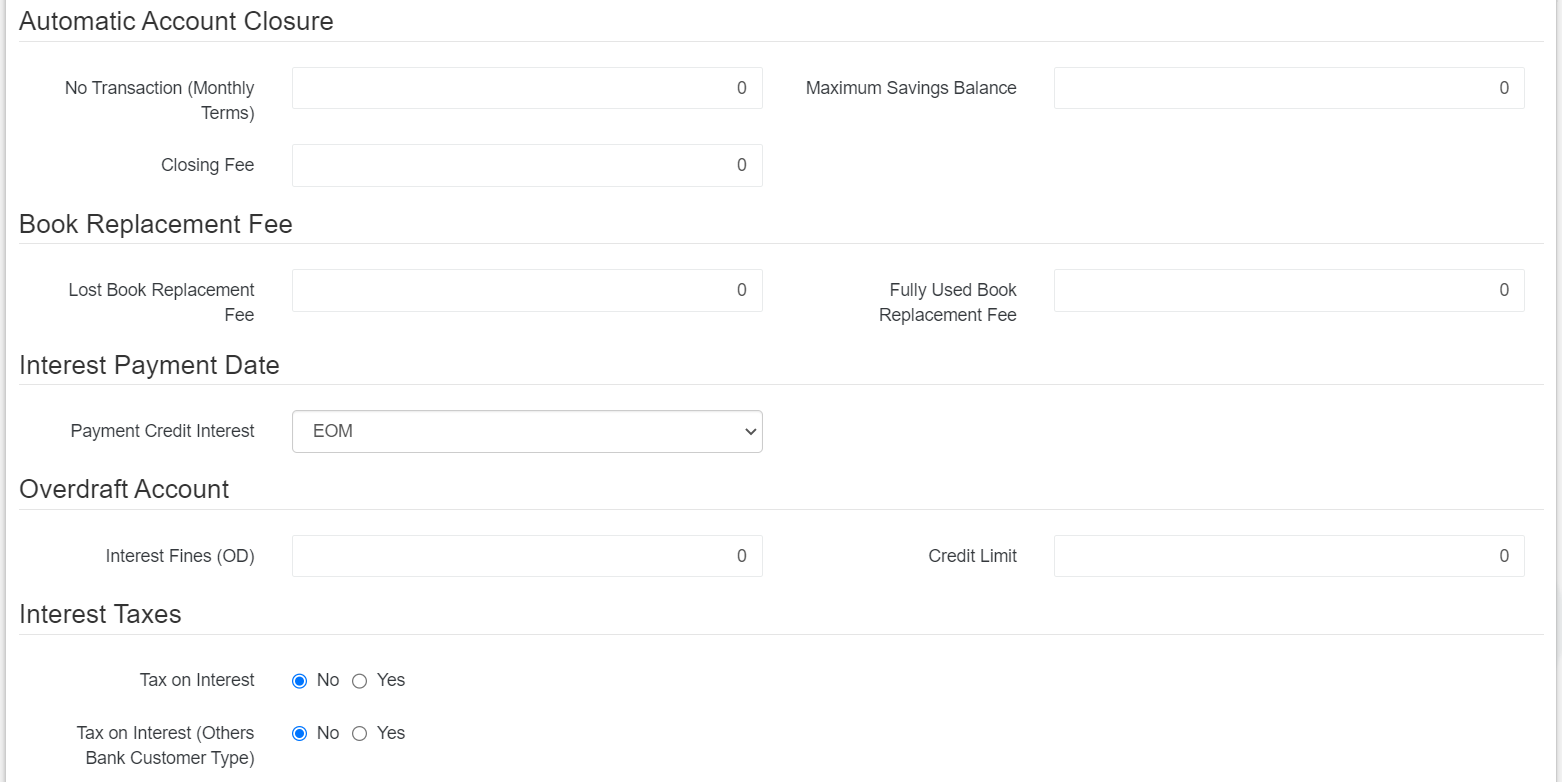Click the Tax on Interest label
This screenshot has height=782, width=1562.
click(197, 680)
